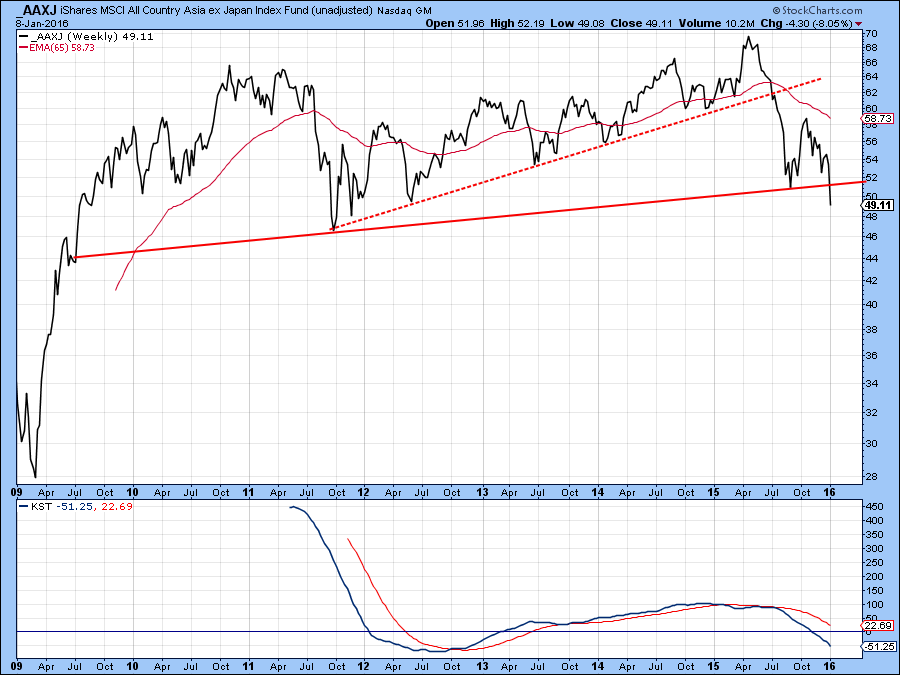Click the -51.25 KST value tag
Viewport: 900px width, 675px height.
(878, 647)
